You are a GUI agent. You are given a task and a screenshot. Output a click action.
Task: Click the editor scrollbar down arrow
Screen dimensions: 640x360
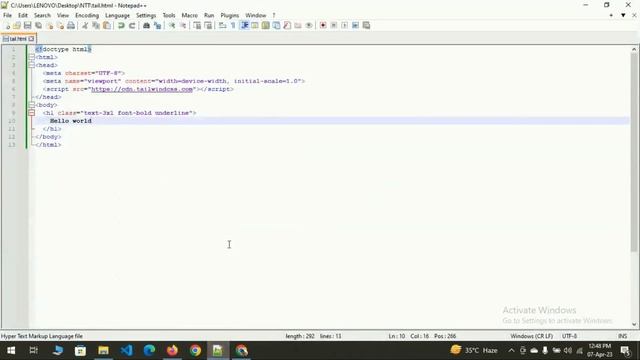pos(634,324)
